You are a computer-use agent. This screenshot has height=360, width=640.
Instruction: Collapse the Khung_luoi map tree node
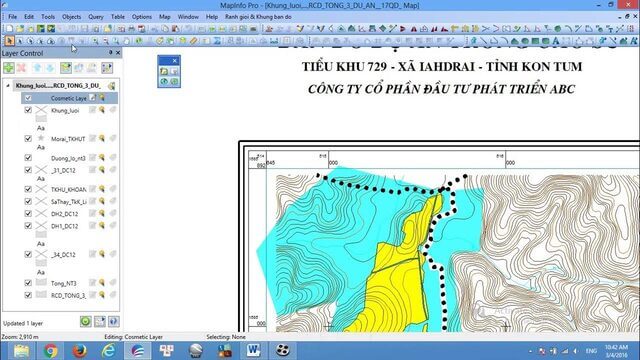pos(8,86)
